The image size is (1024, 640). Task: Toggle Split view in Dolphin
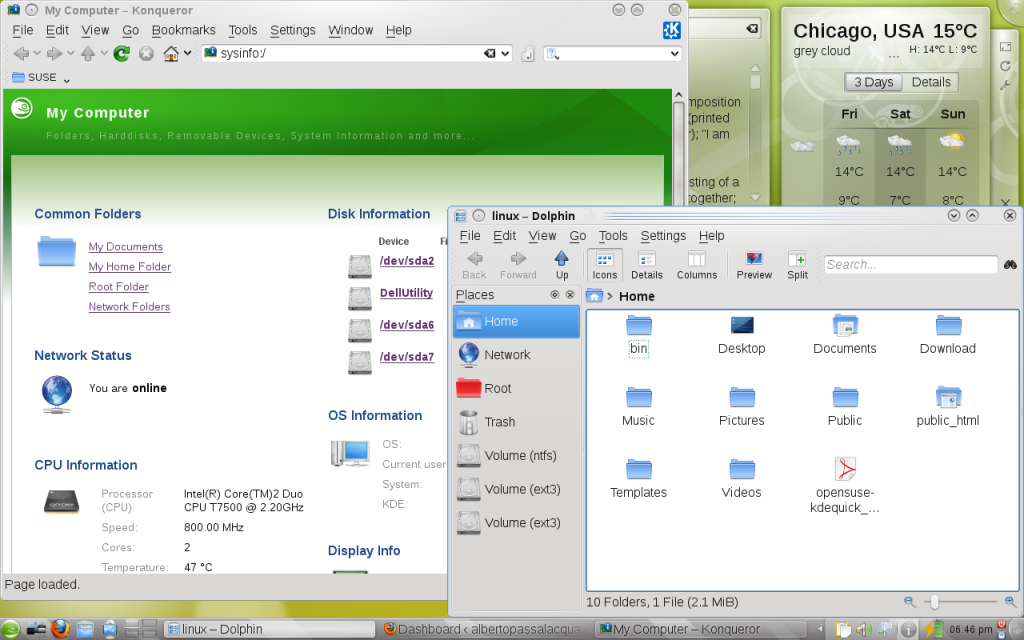point(797,265)
